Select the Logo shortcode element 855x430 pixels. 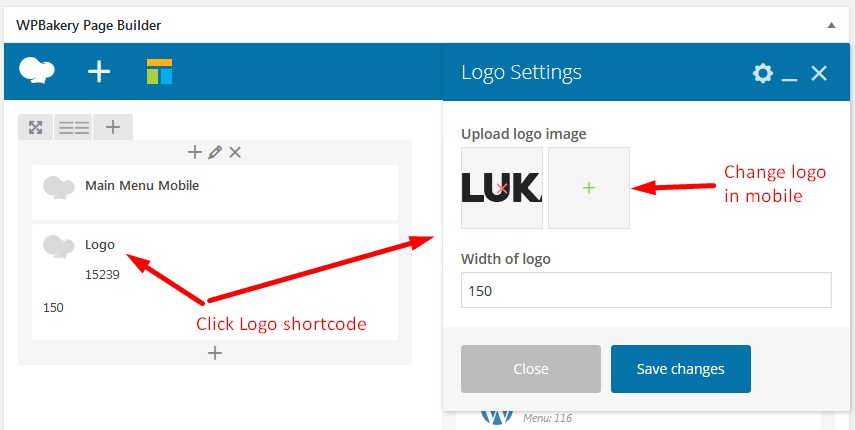215,282
